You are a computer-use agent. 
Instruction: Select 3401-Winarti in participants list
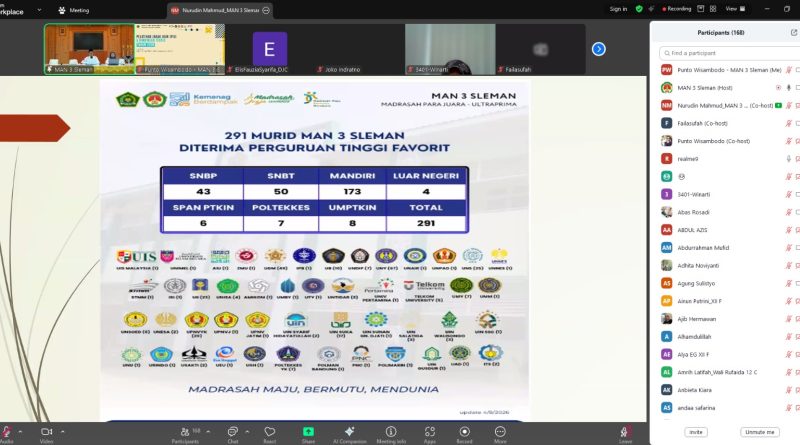[x=730, y=194]
